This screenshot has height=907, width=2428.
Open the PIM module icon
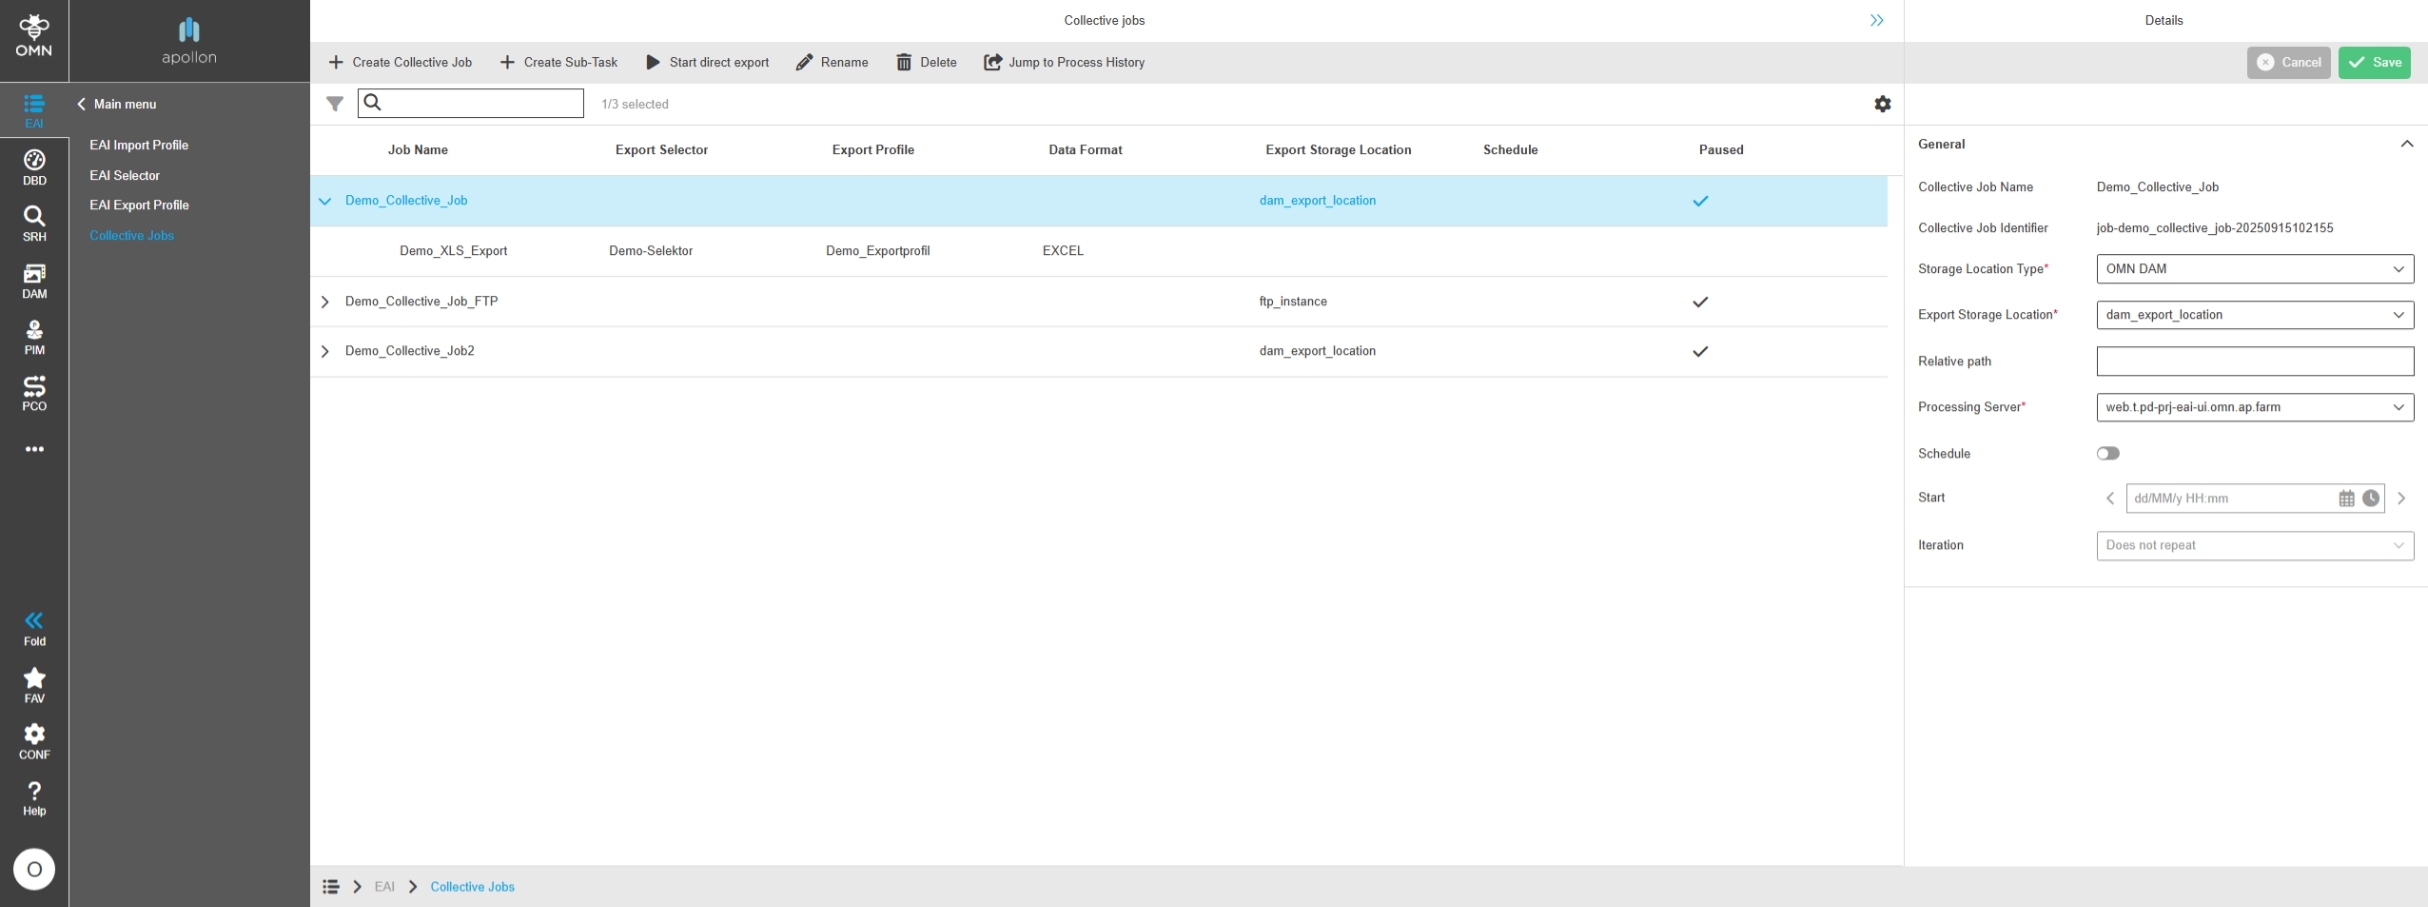click(x=34, y=337)
